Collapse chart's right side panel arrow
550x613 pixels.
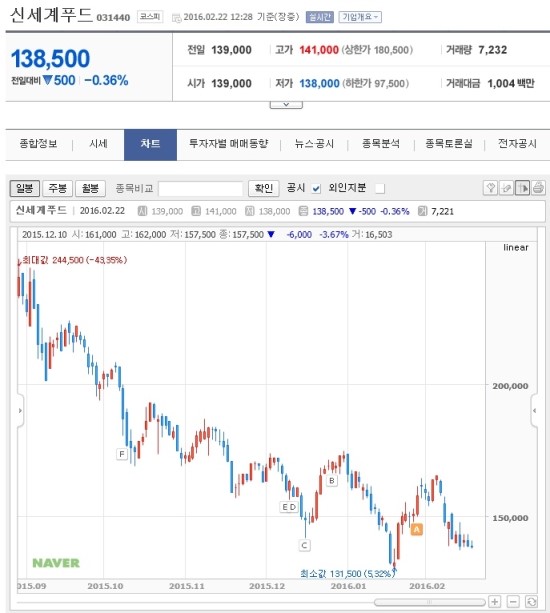point(534,410)
